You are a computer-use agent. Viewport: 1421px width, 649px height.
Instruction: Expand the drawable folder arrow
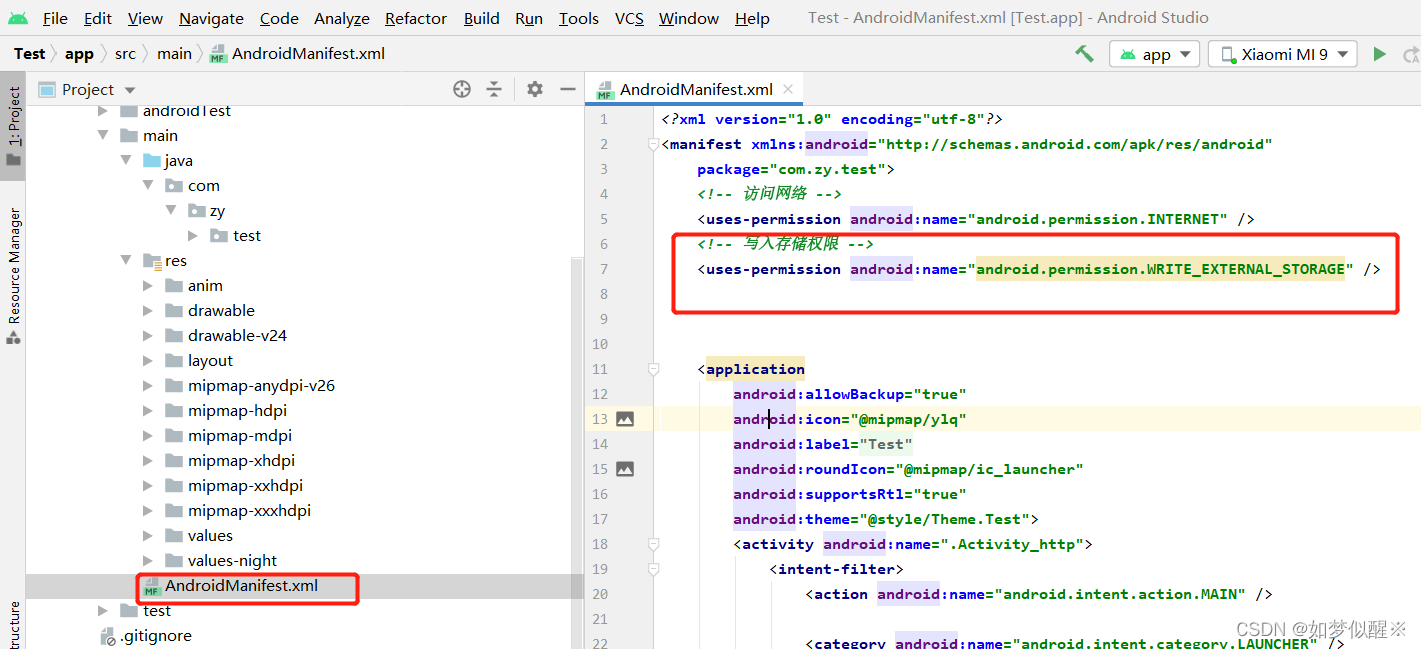148,310
